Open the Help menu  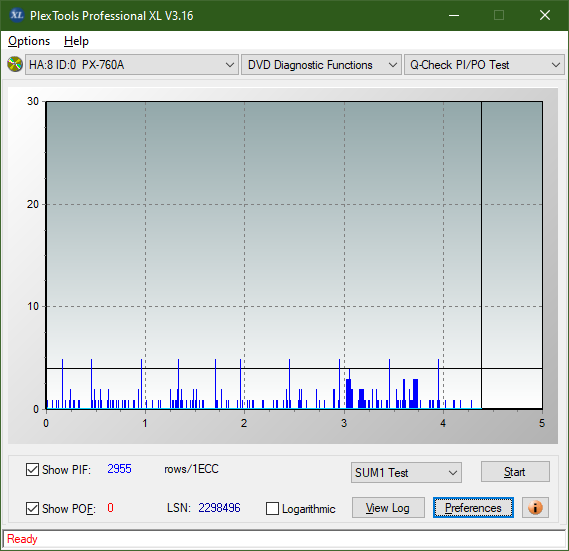point(76,41)
